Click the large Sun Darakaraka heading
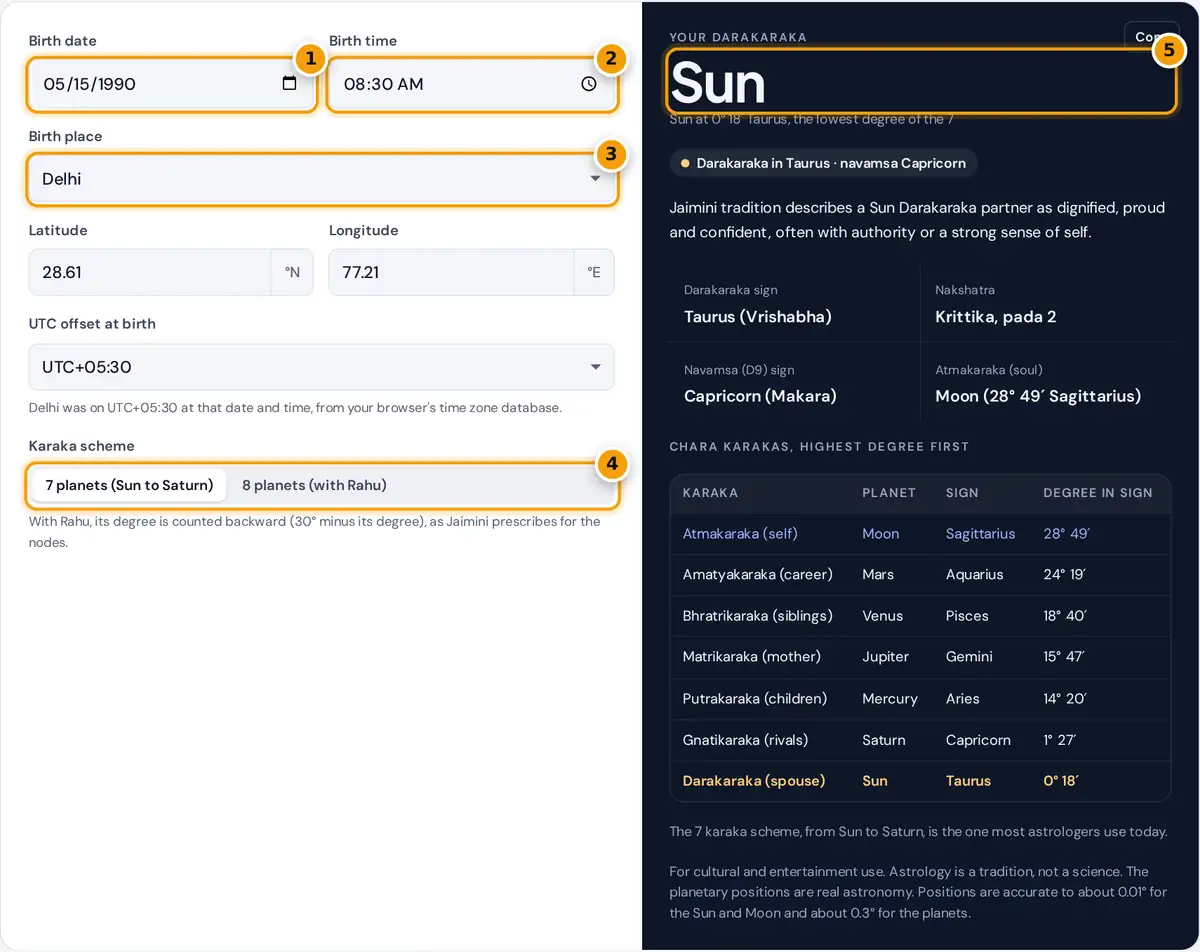 coord(718,83)
